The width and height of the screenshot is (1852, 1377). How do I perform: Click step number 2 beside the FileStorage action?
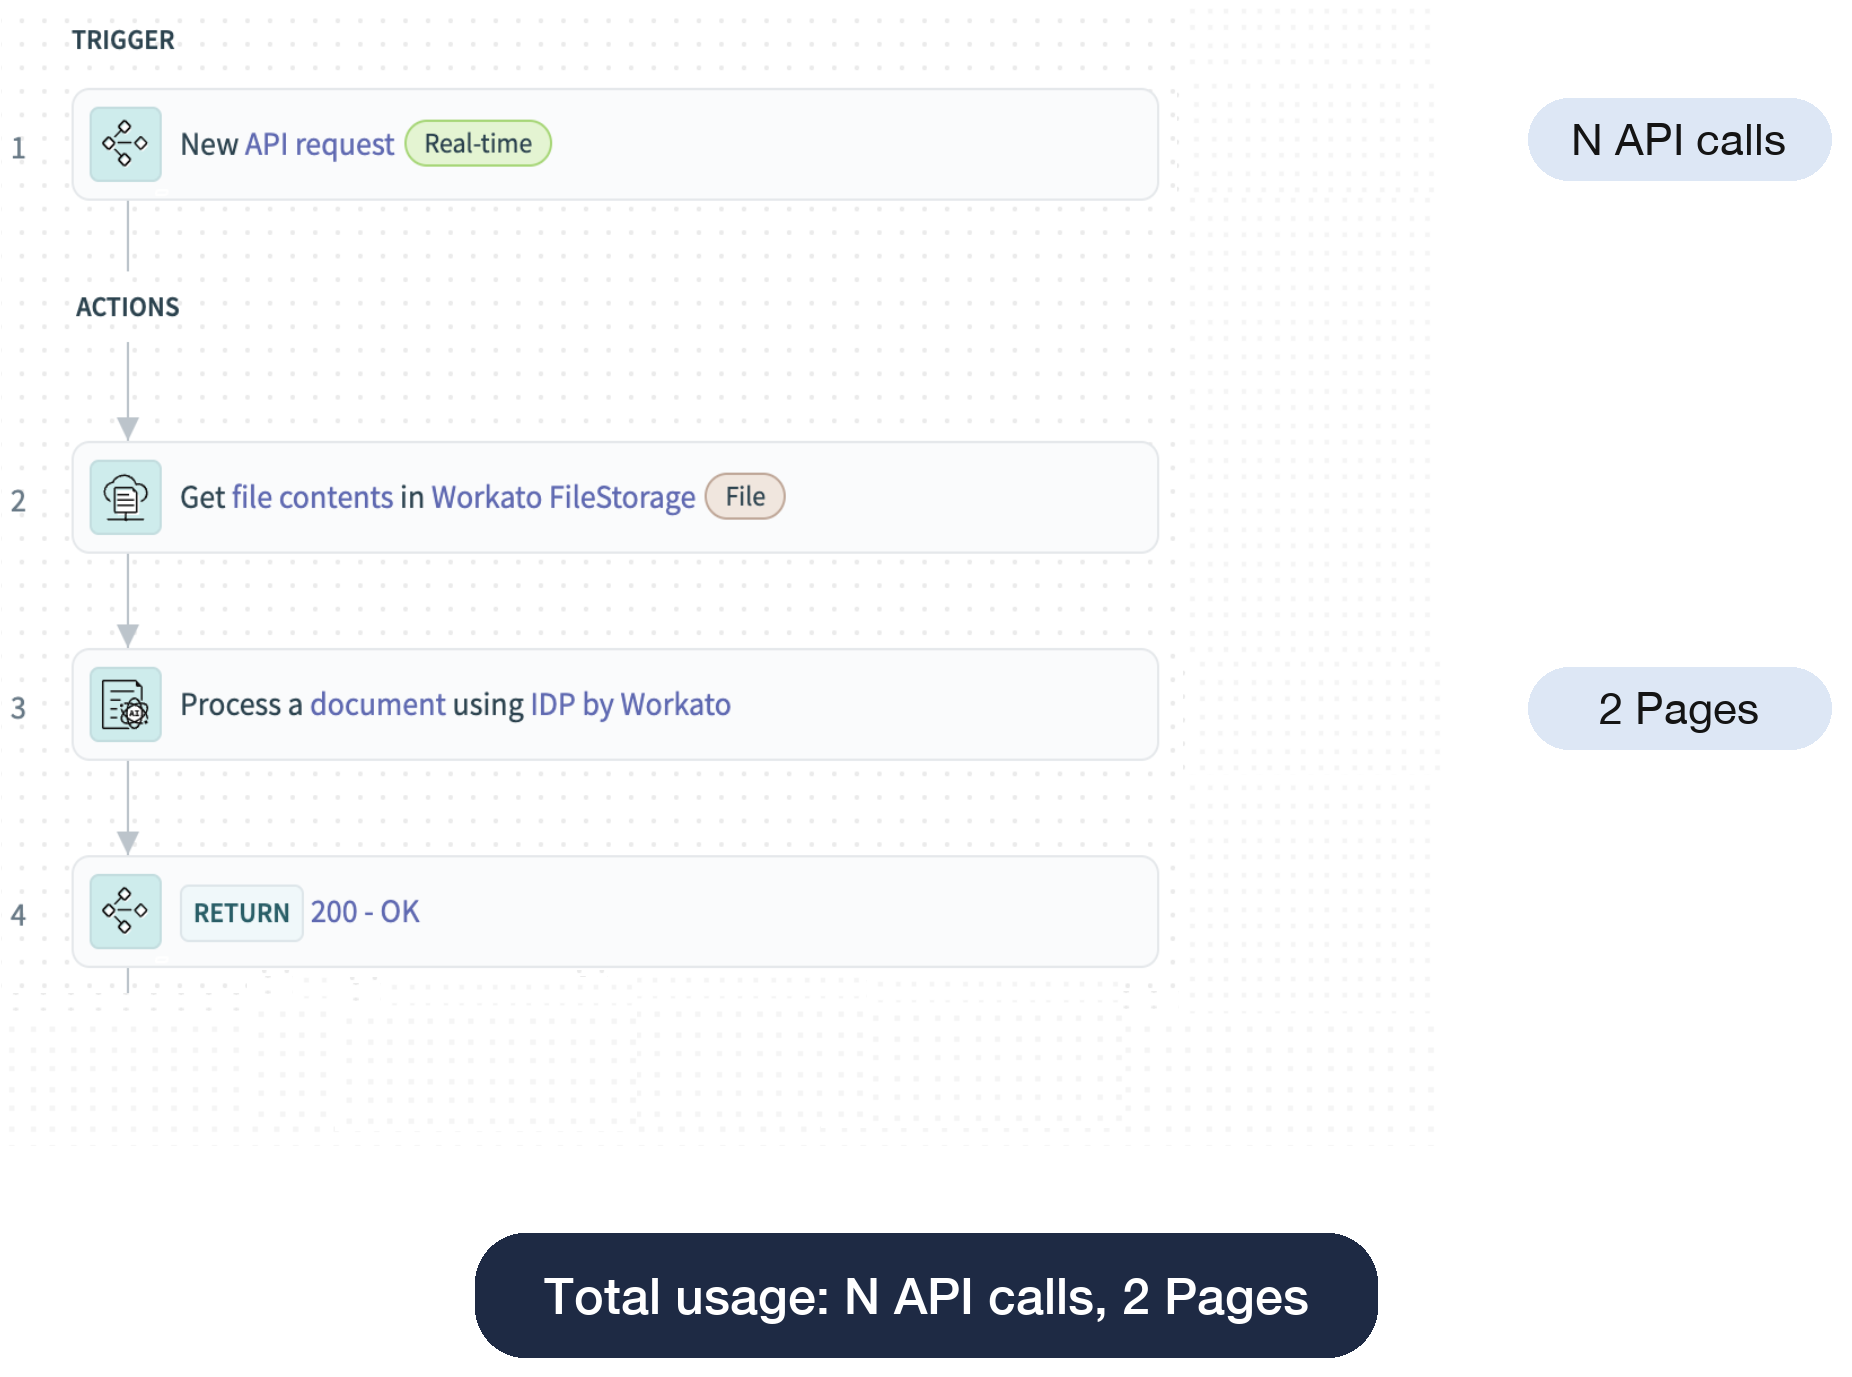pos(18,501)
